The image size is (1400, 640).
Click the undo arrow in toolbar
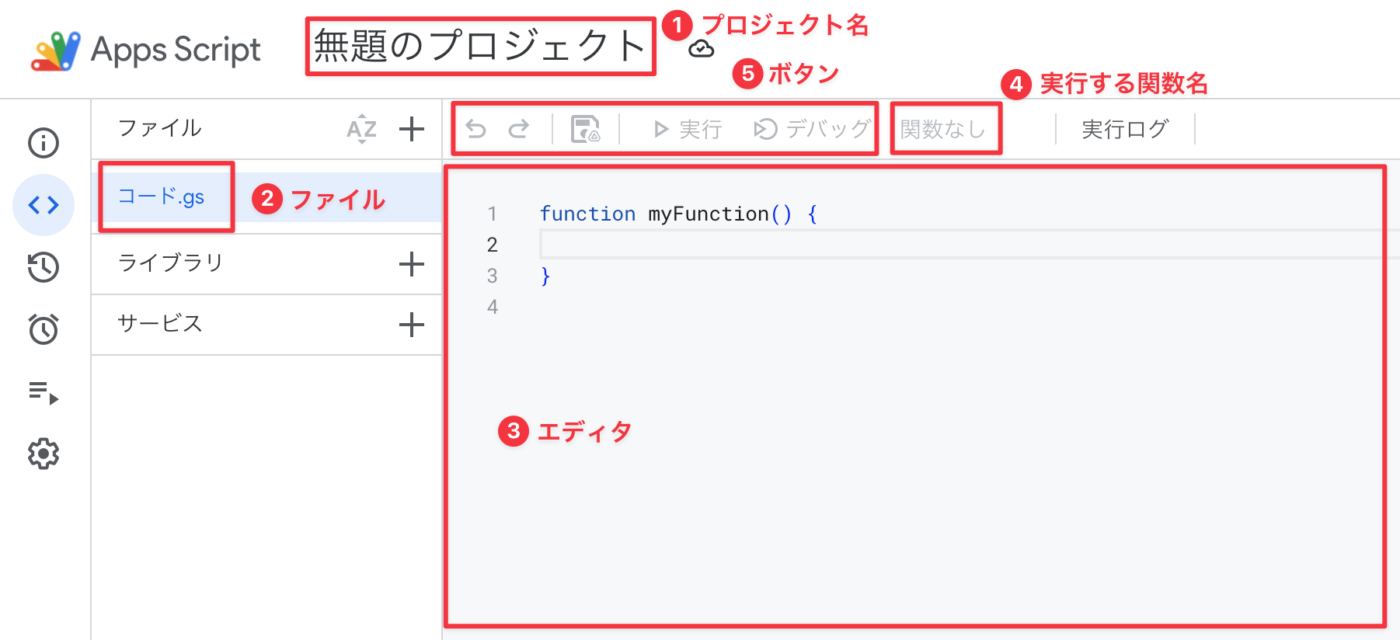coord(477,129)
